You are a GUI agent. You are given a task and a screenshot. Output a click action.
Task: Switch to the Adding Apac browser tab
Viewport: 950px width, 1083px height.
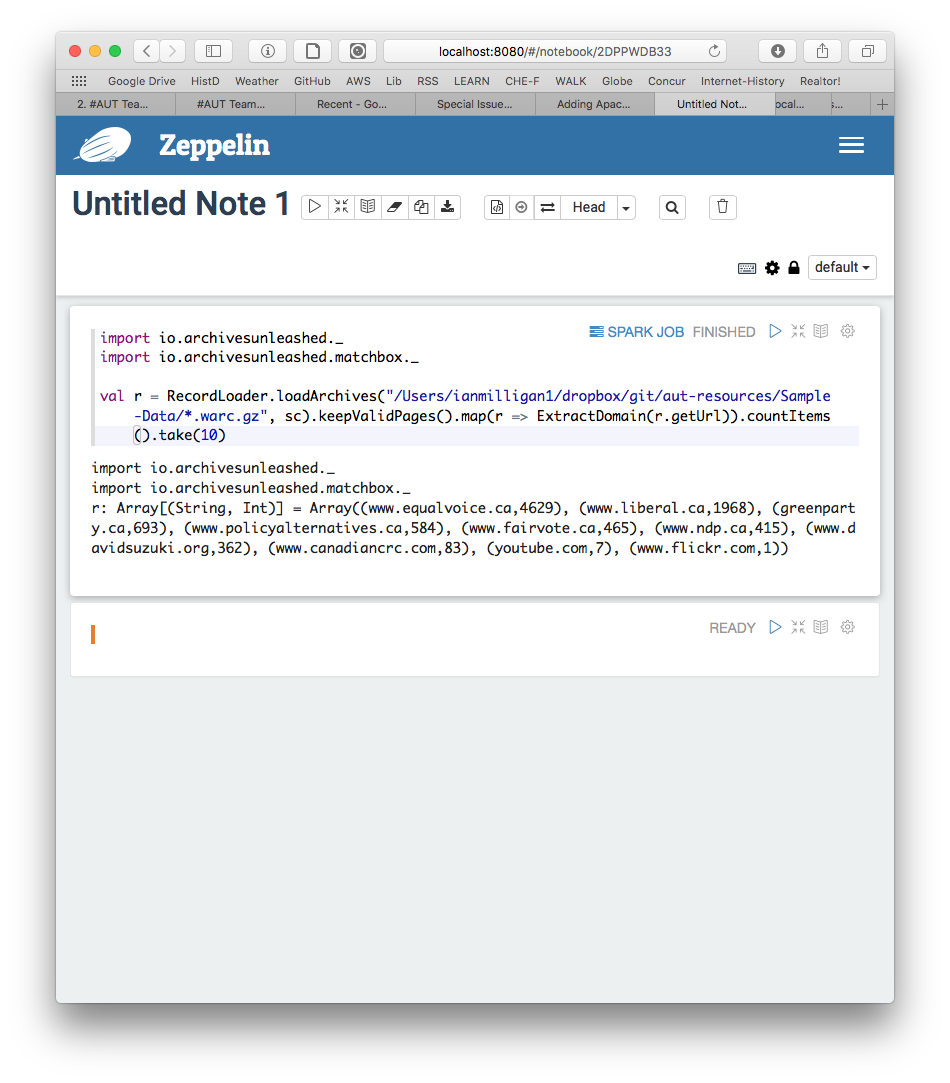tap(594, 103)
